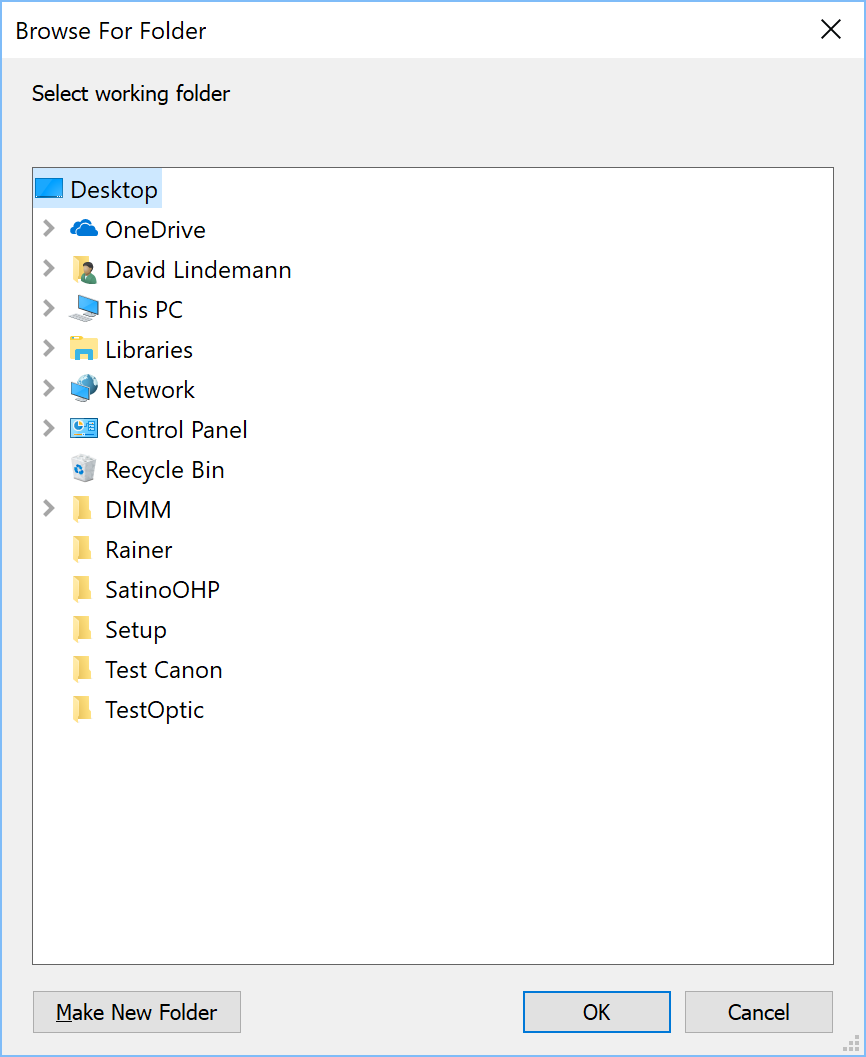Image resolution: width=866 pixels, height=1057 pixels.
Task: Click the Network globe icon
Action: (x=84, y=389)
